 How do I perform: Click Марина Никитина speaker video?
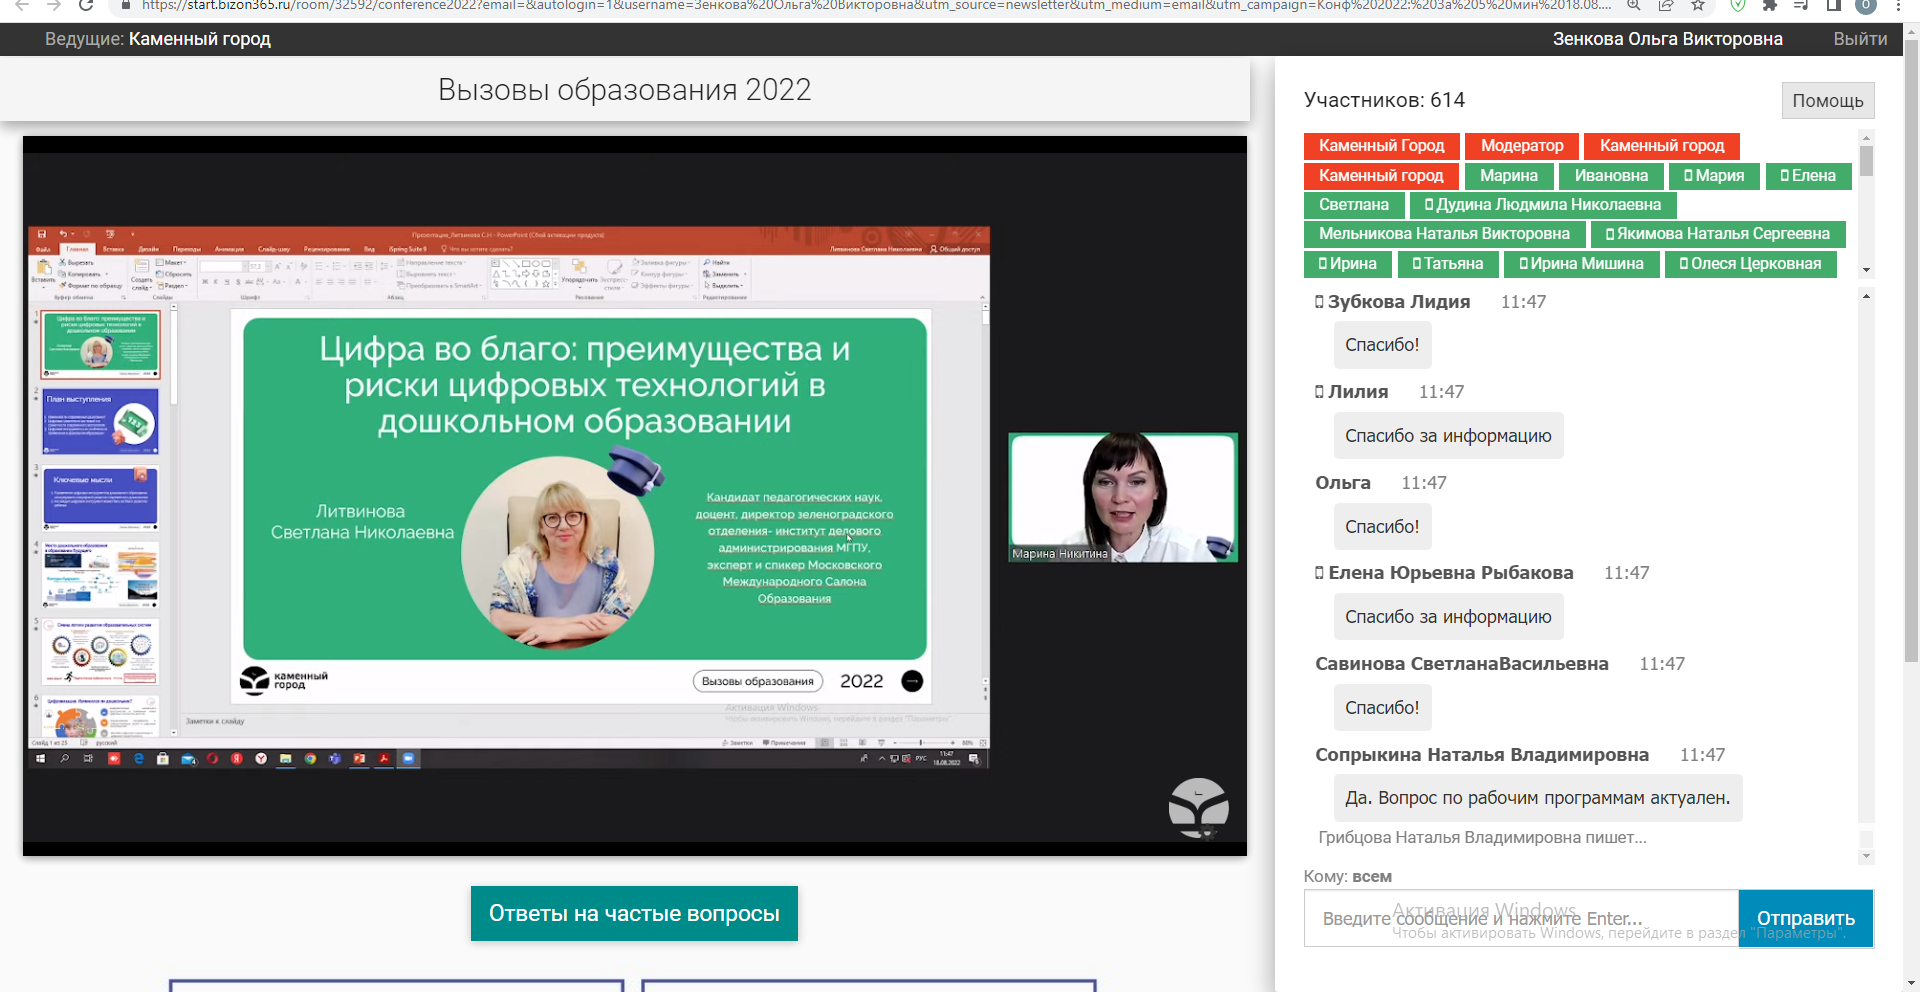1122,497
